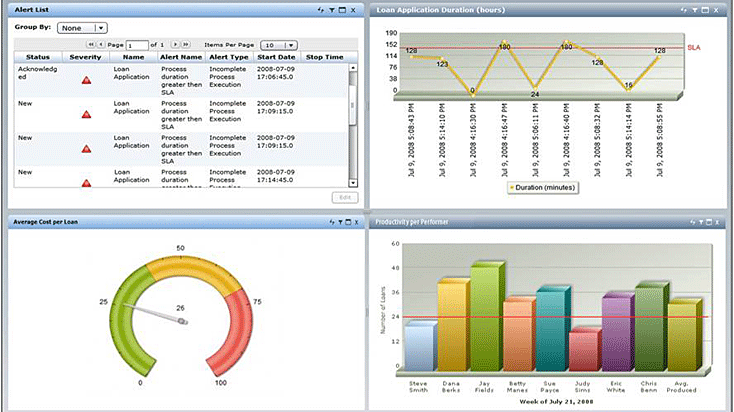Jump to the last page of alerts

185,45
